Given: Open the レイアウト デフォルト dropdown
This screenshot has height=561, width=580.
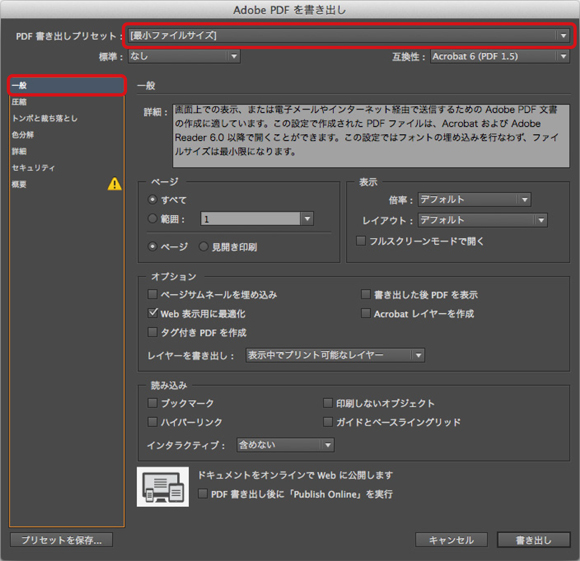Looking at the screenshot, I should tap(483, 220).
